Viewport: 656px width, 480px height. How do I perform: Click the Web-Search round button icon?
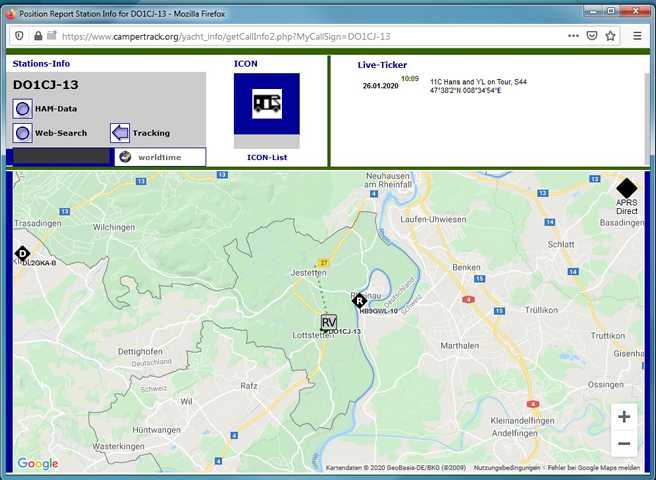click(22, 133)
